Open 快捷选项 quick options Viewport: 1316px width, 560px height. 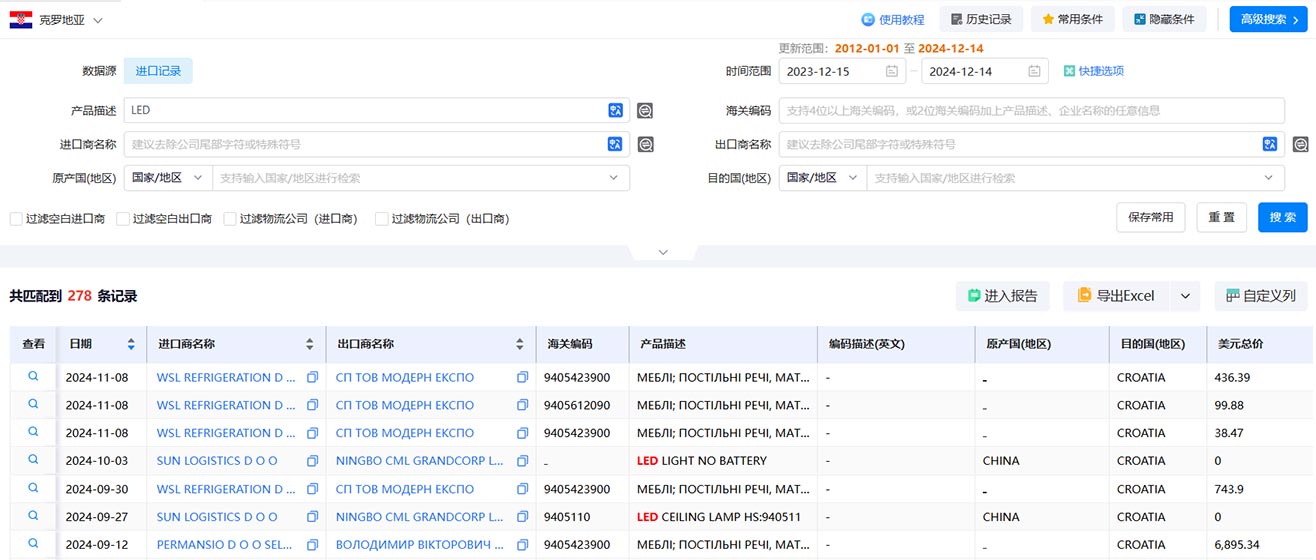click(x=1094, y=71)
